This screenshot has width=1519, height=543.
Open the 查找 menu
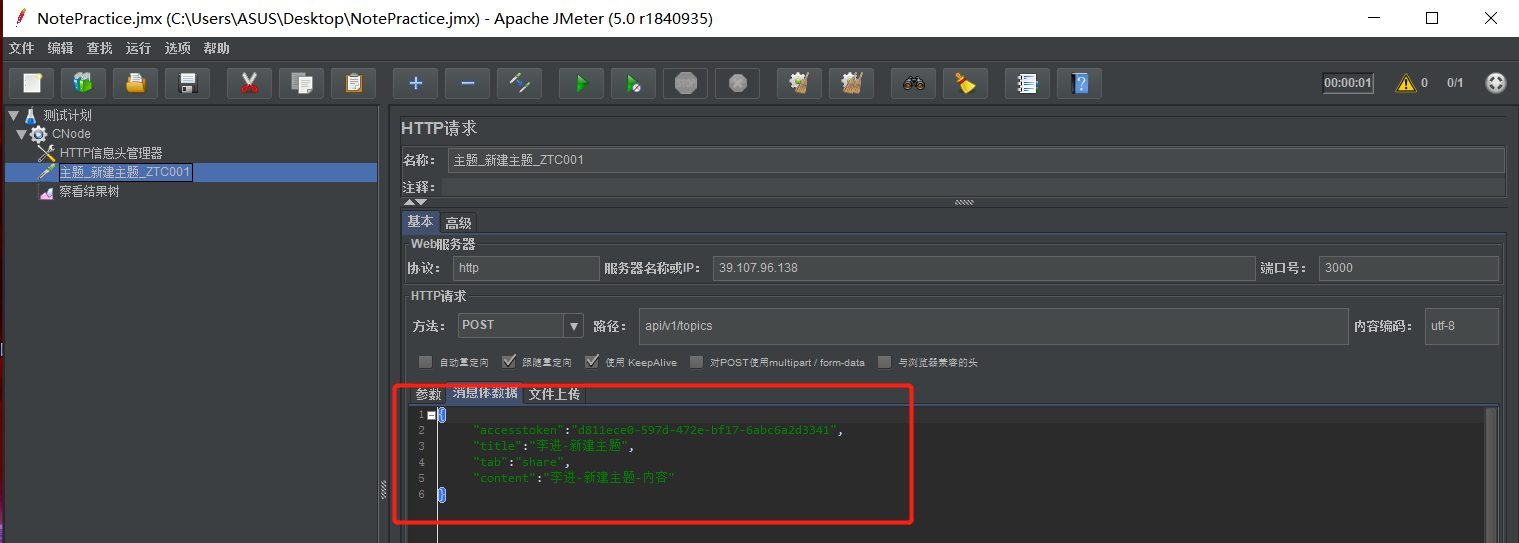pos(99,48)
